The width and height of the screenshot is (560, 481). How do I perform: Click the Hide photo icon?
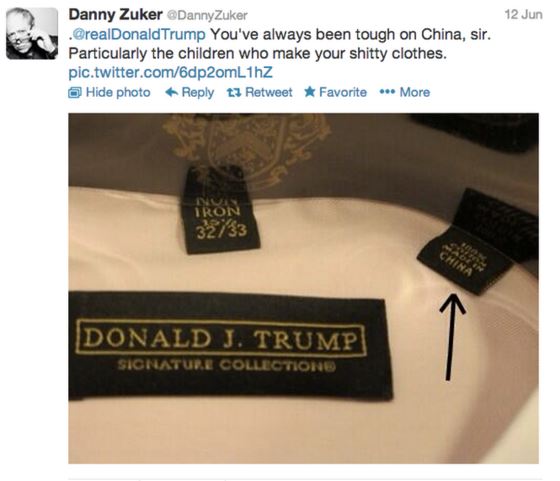coord(75,93)
